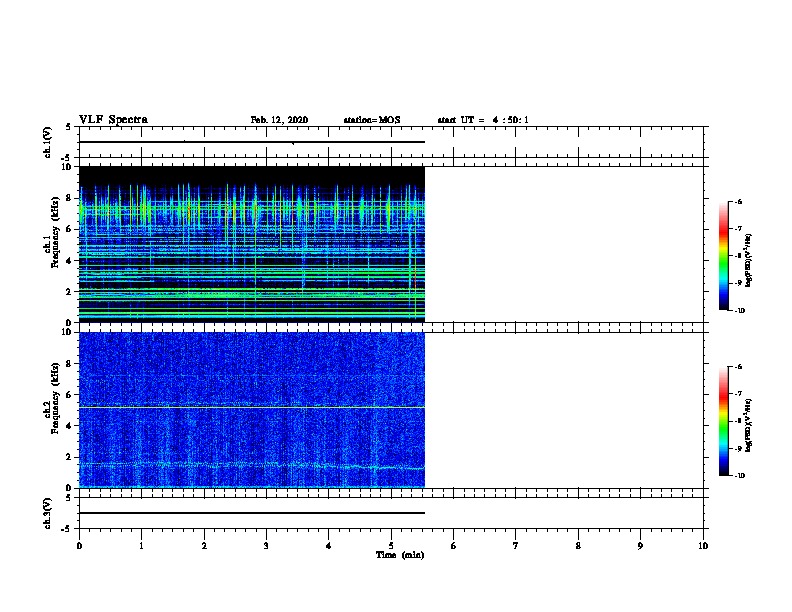Click the bright 5.2 kHz line in ch.2 spectrogram
Image resolution: width=792 pixels, height=612 pixels.
(252, 407)
